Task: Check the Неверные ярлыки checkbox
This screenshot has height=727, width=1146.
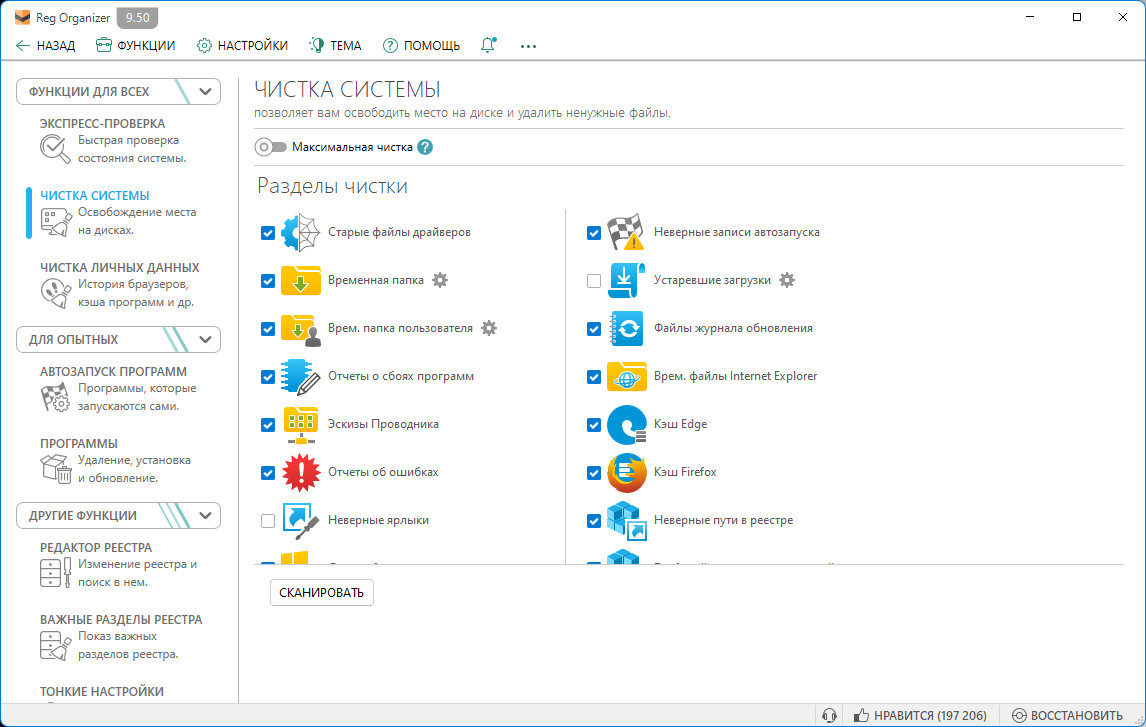Action: tap(267, 521)
